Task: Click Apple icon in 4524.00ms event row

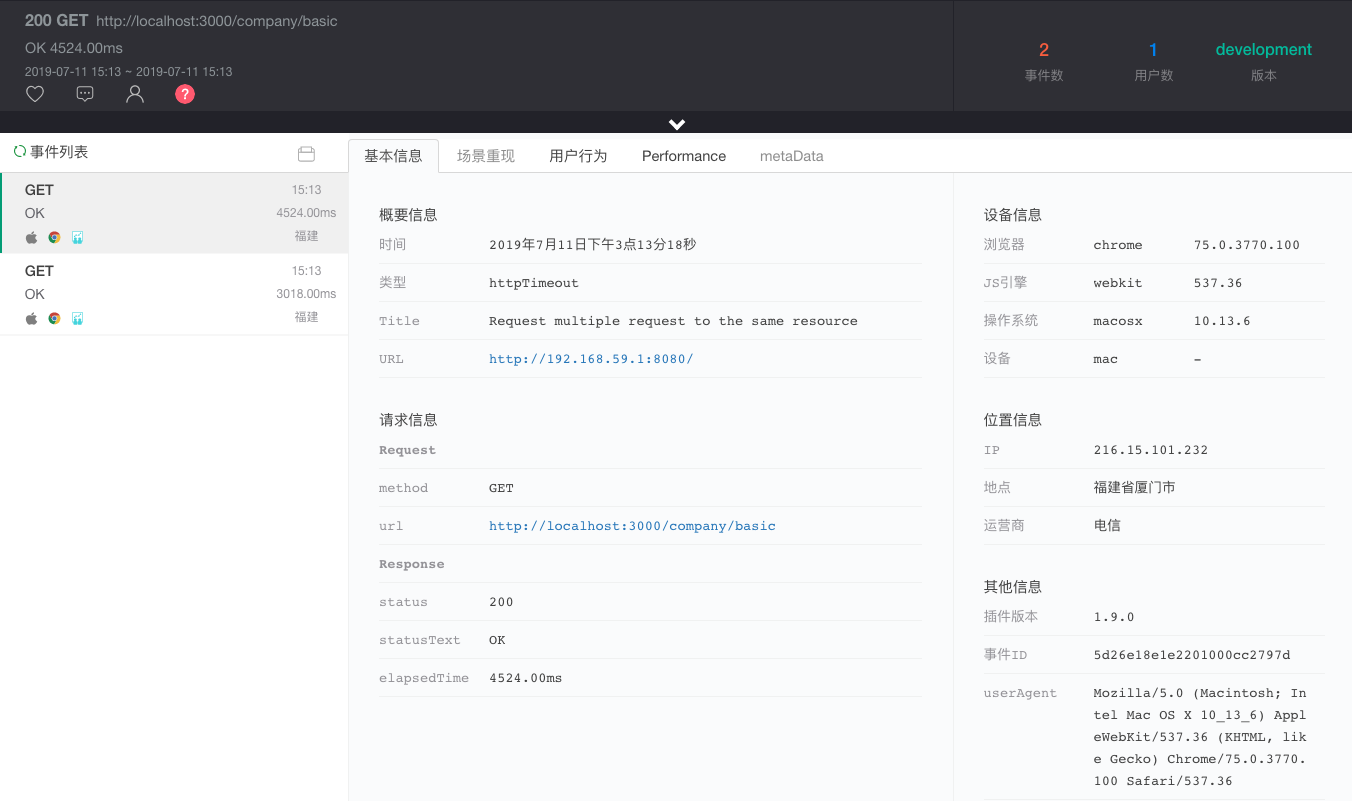Action: pyautogui.click(x=31, y=237)
